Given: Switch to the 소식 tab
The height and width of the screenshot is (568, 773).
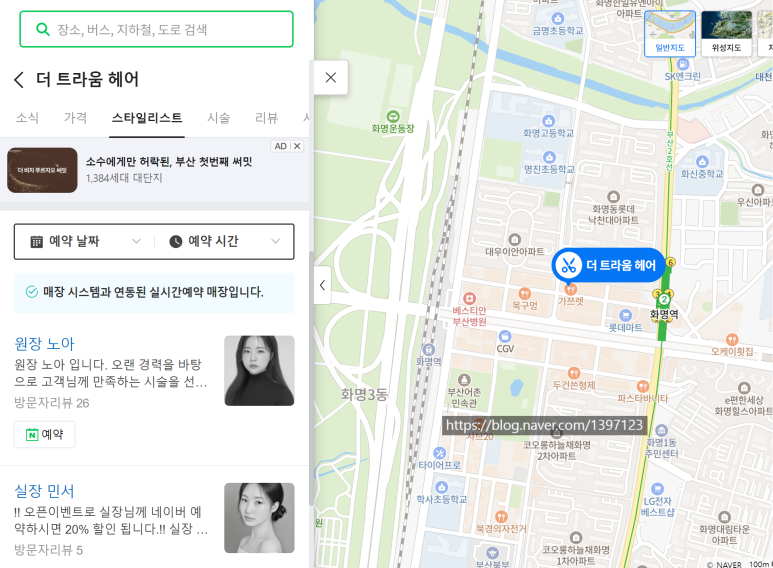Looking at the screenshot, I should click(27, 118).
